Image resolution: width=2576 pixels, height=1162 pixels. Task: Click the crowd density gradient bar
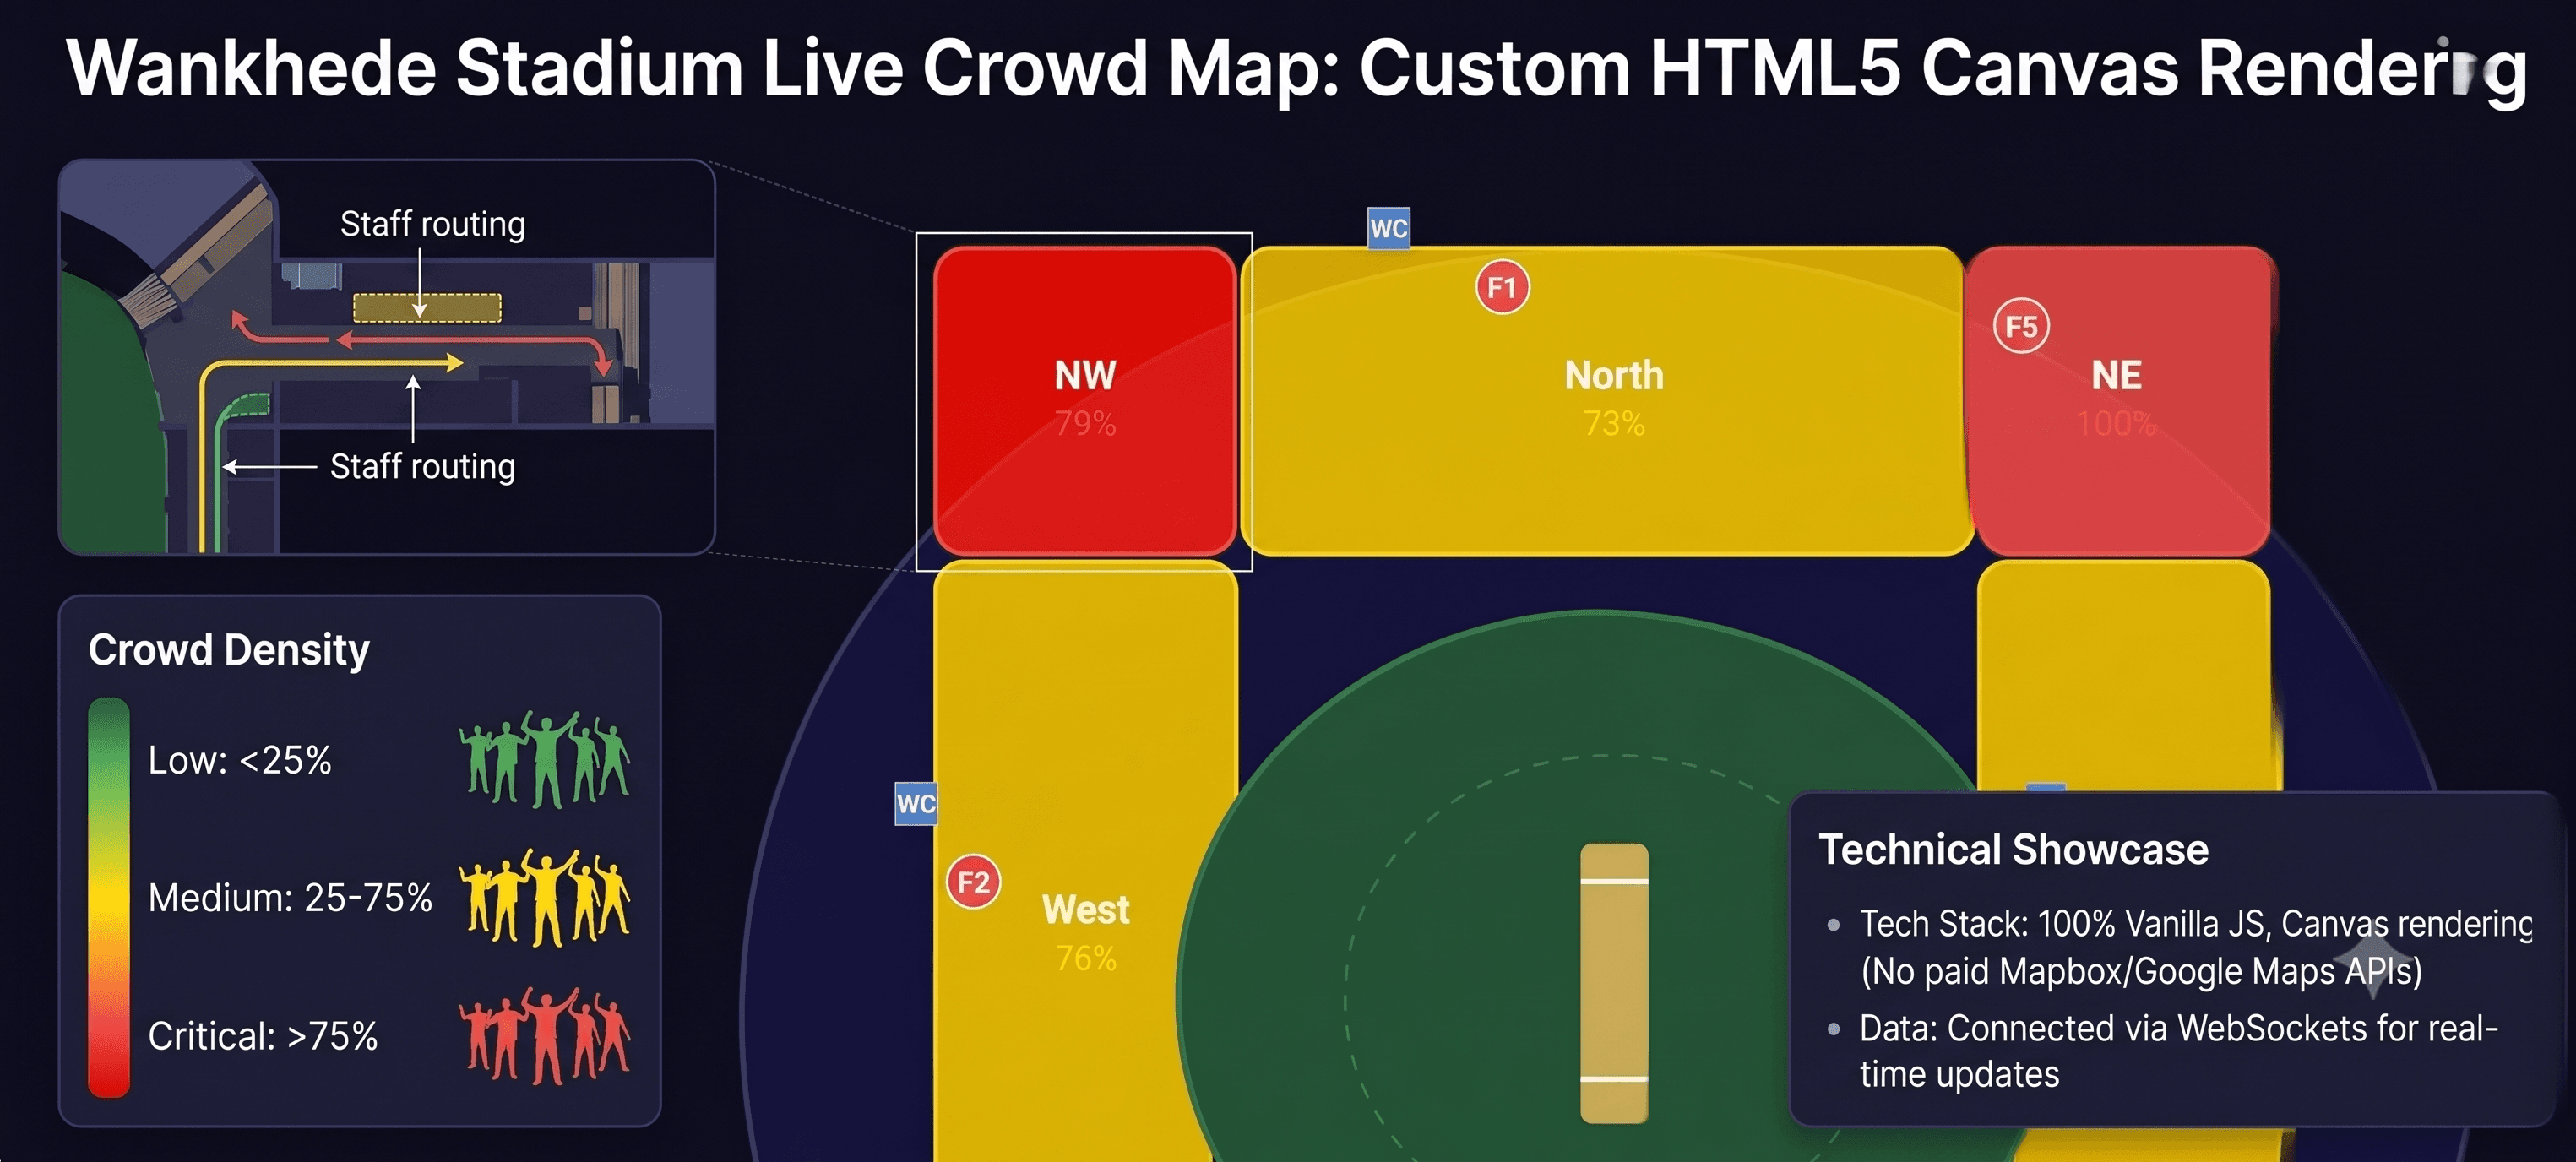coord(109,897)
